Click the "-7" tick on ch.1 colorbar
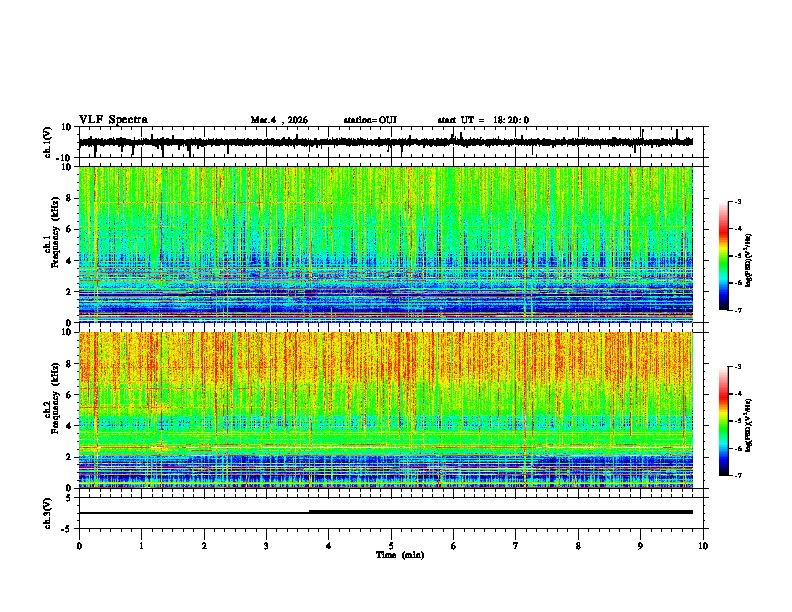Viewport: 792px width, 612px height. coord(738,310)
